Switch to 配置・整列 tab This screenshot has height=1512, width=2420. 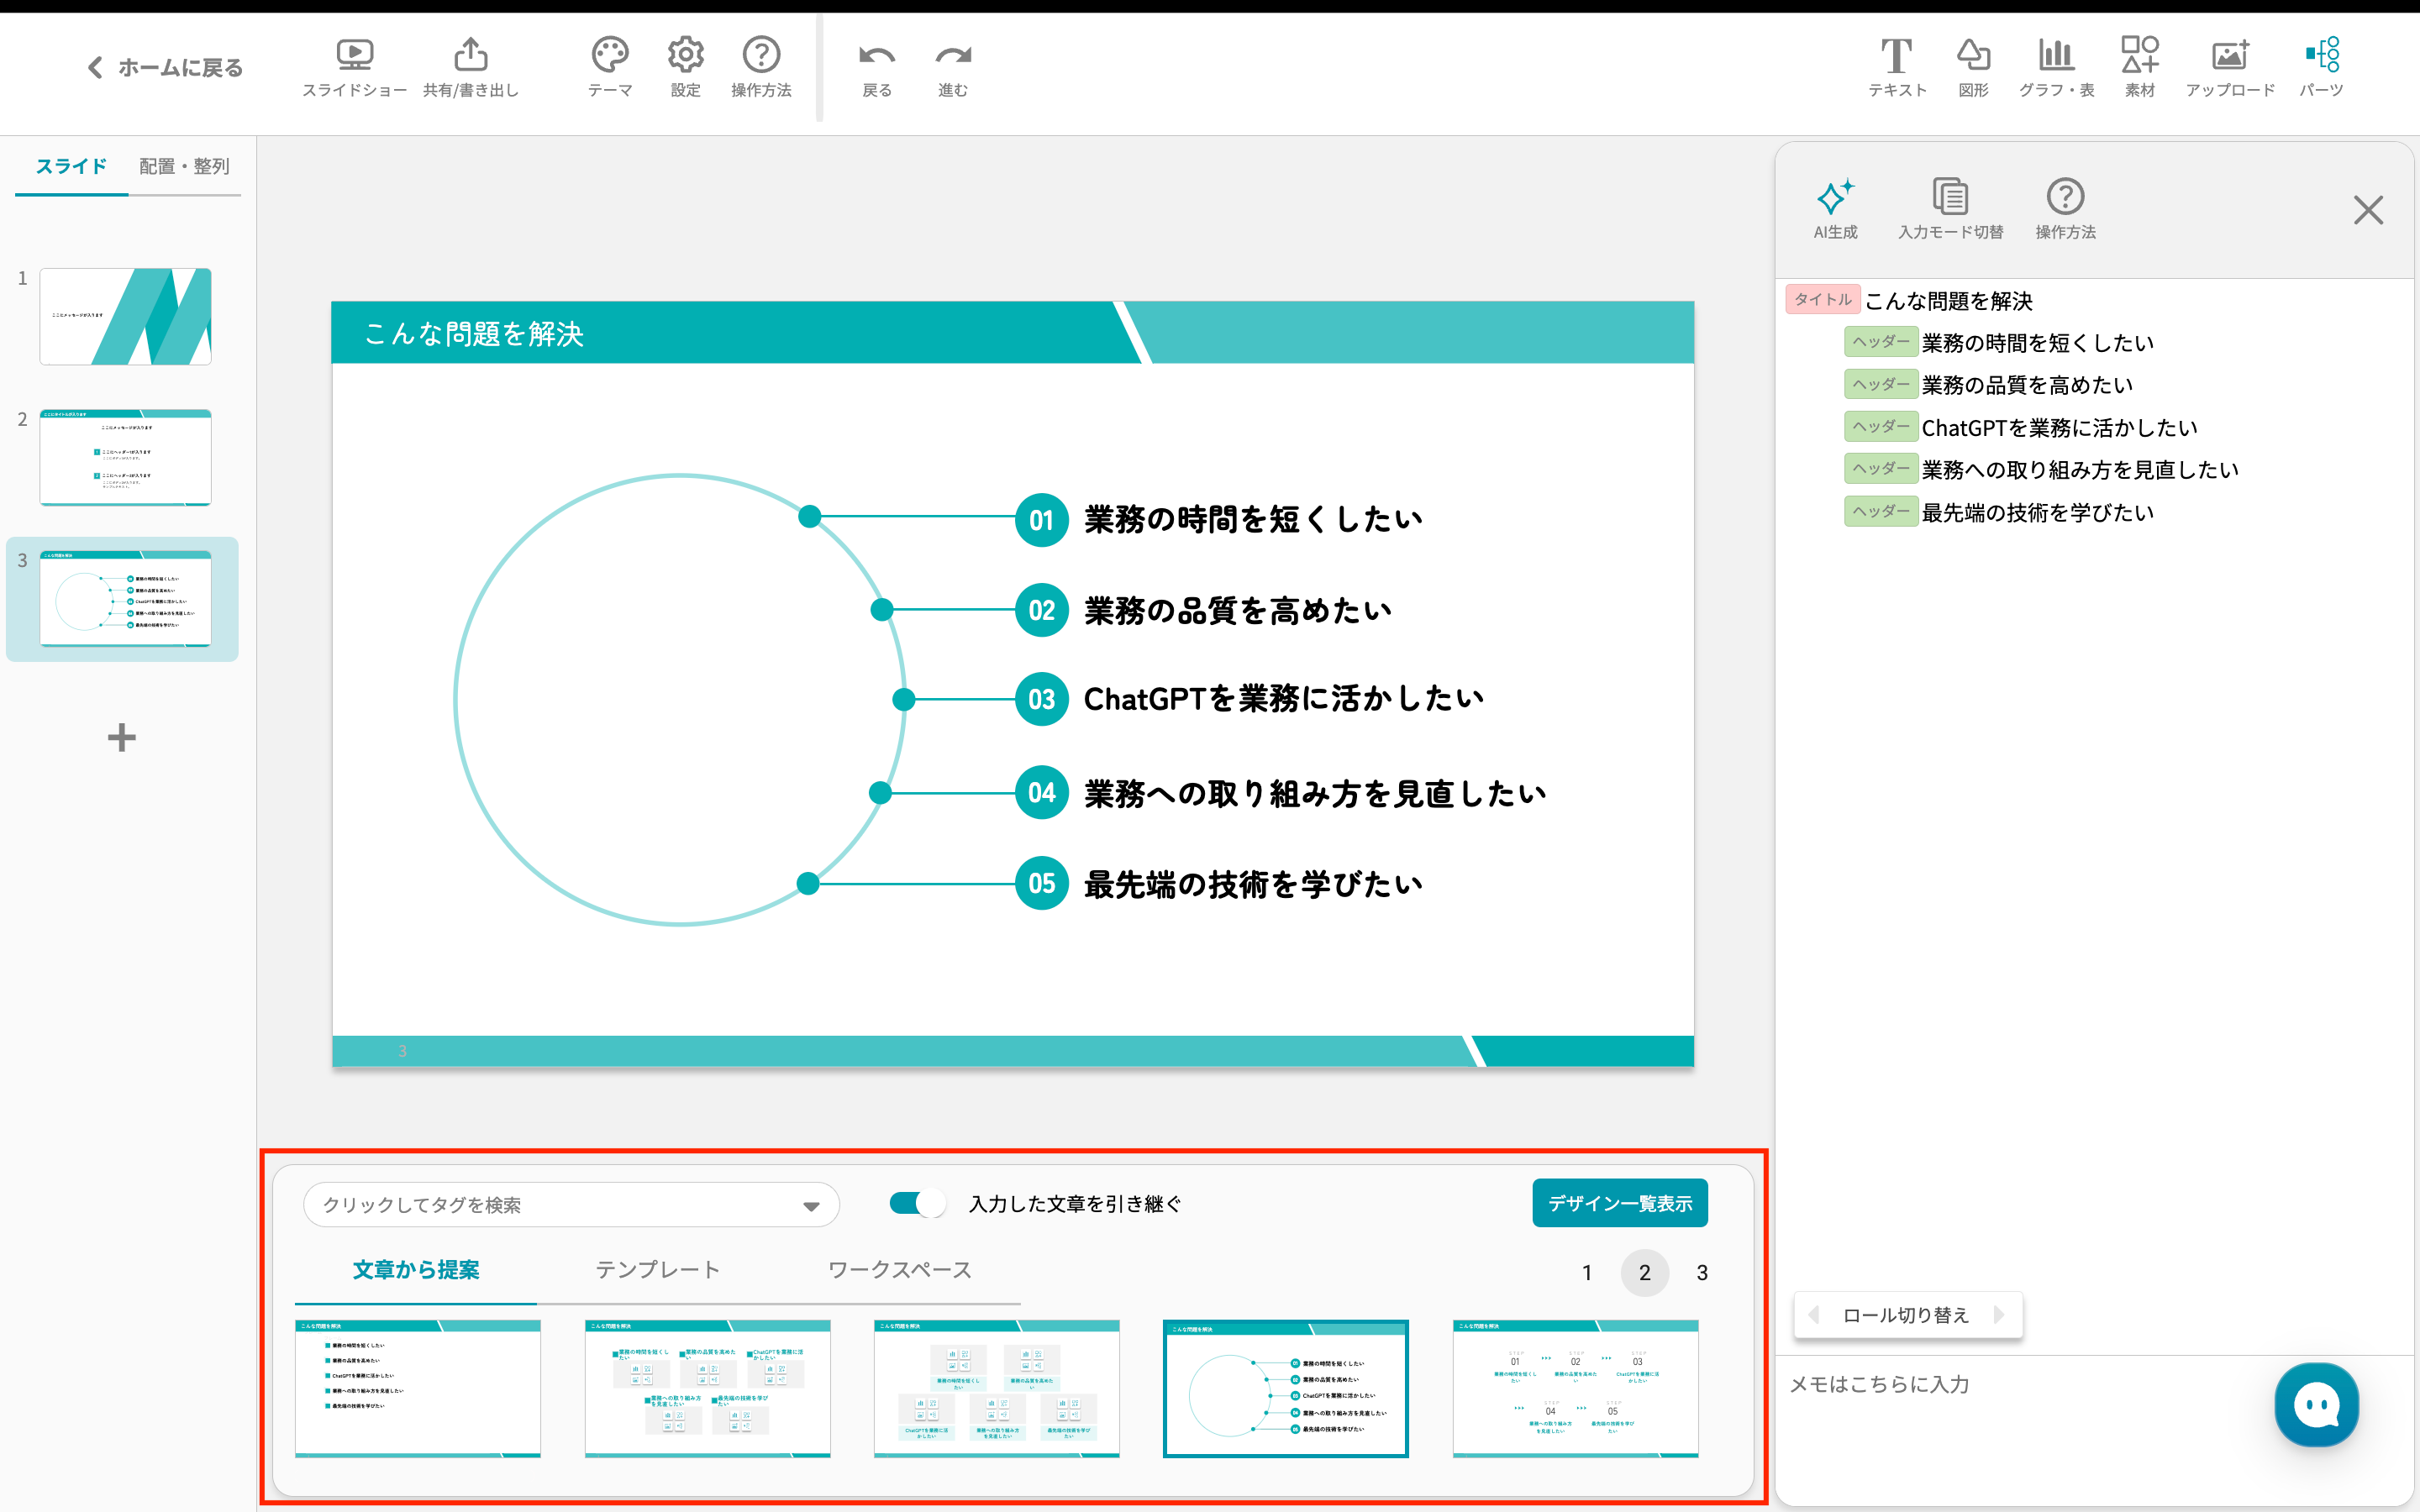[184, 166]
